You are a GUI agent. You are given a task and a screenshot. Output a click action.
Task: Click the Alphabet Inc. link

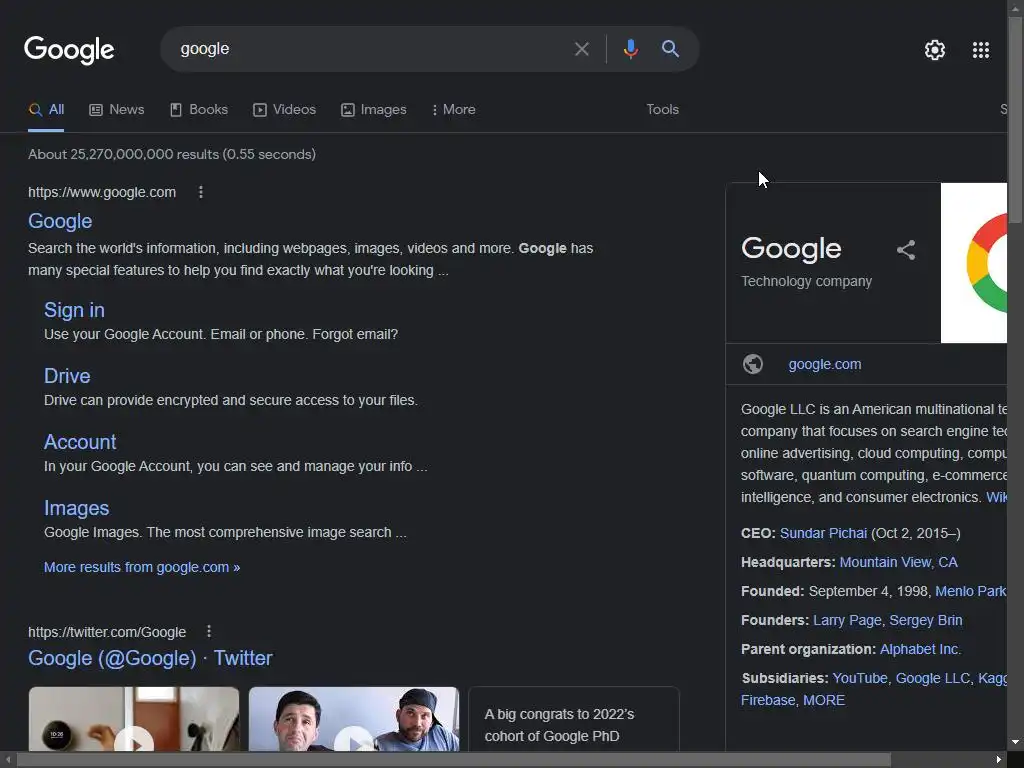coord(920,649)
